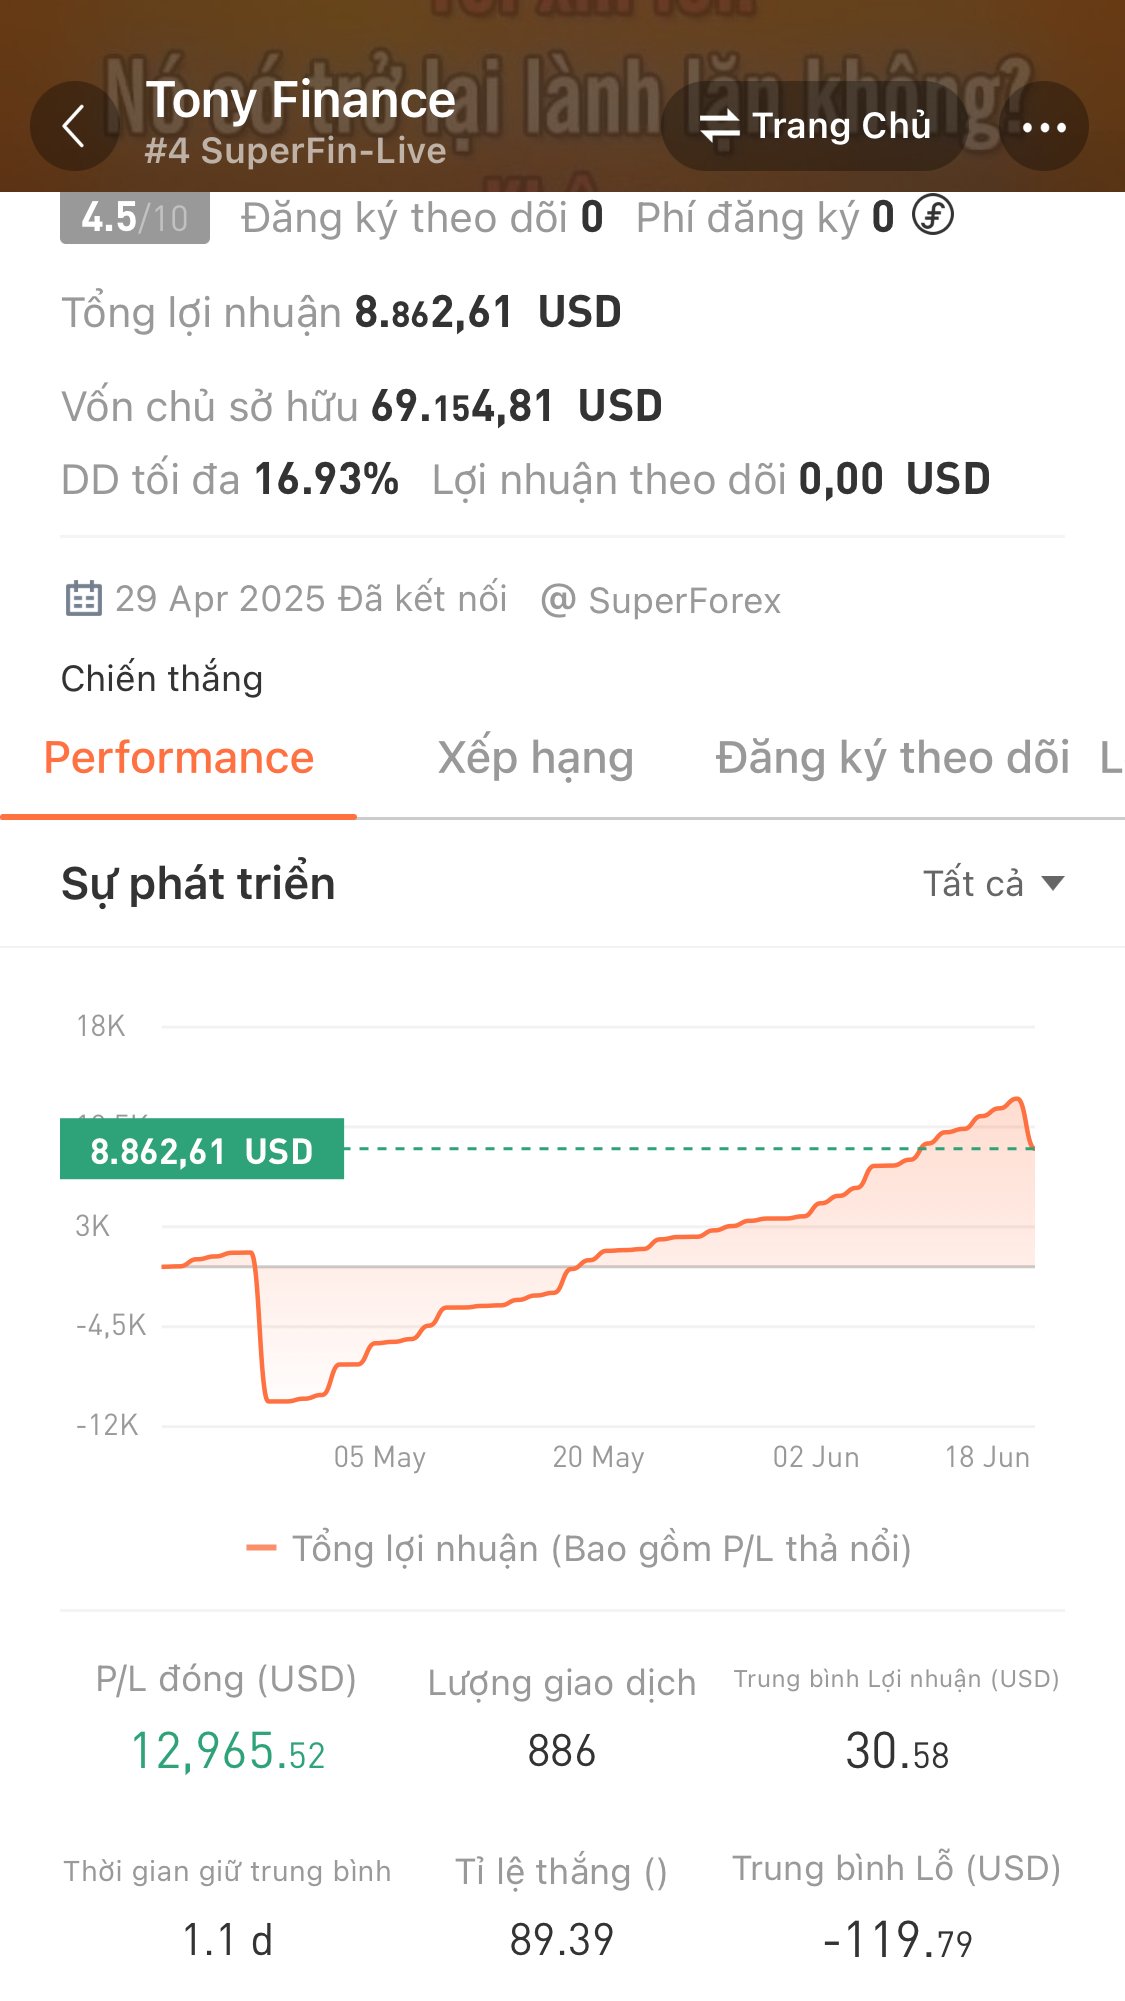Screen dimensions: 1125x2001
Task: Open the three-dots more options menu
Action: 1044,127
